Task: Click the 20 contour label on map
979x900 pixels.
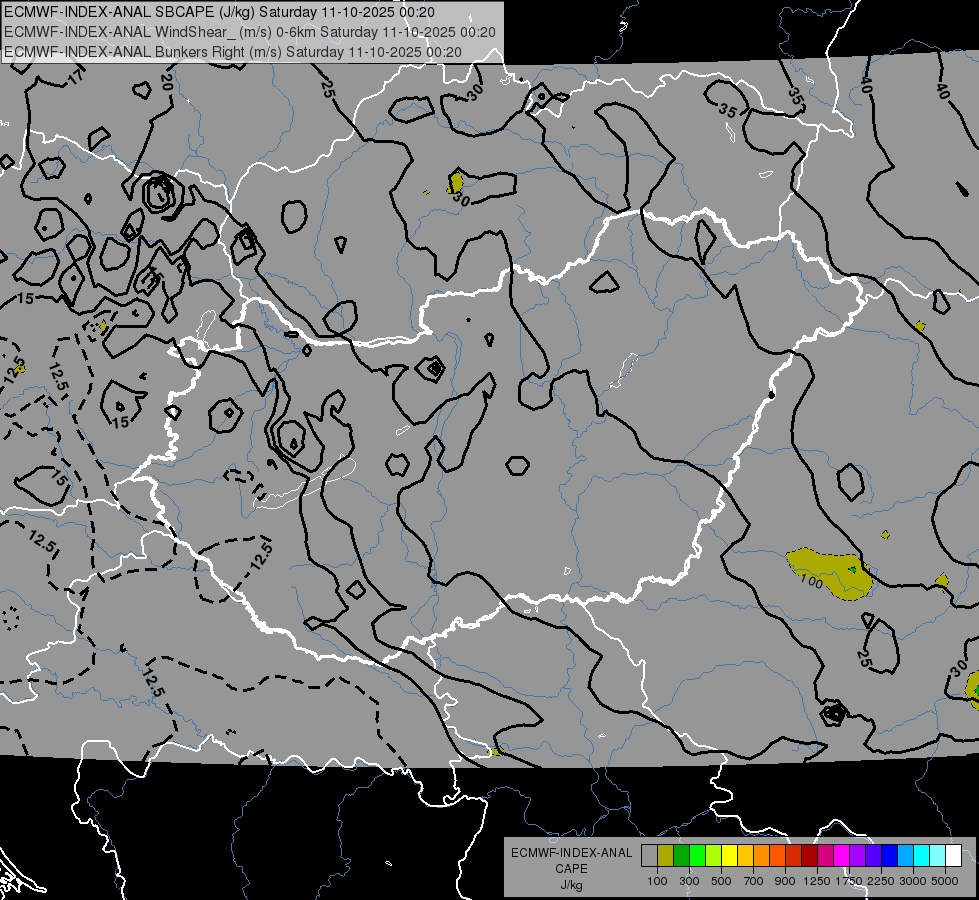Action: (166, 82)
